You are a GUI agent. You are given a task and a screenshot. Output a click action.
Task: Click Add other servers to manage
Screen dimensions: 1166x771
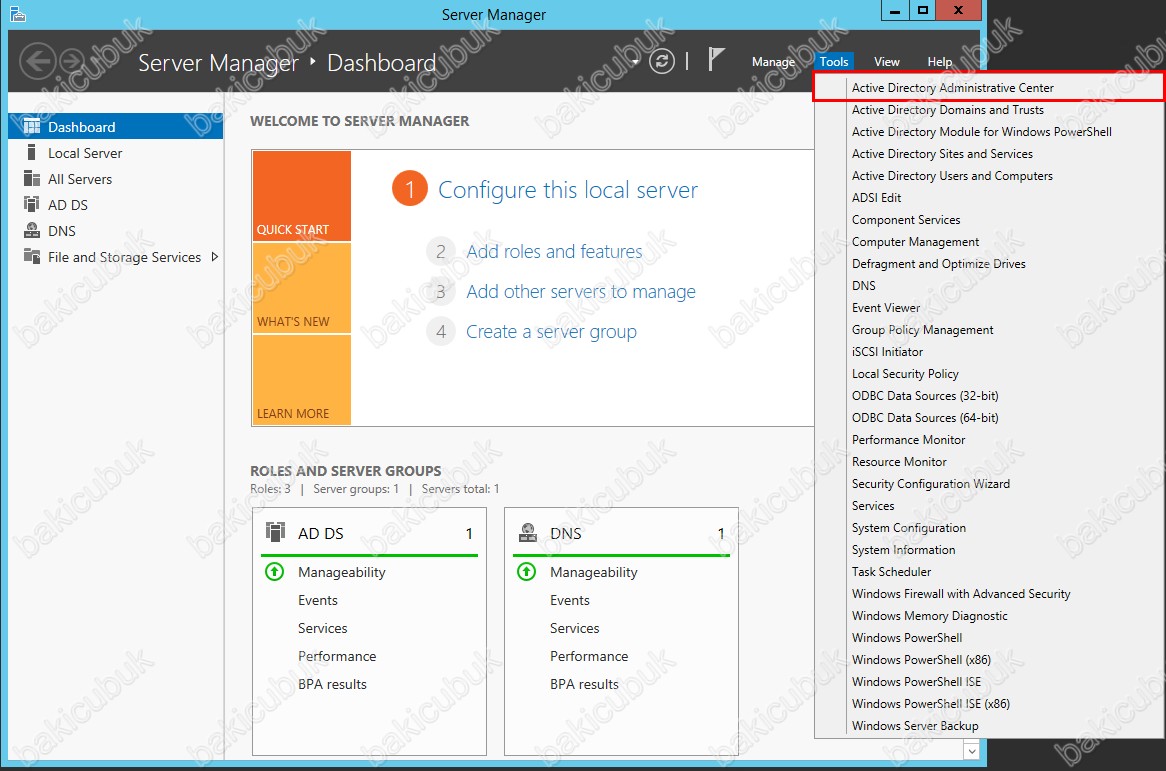[x=581, y=291]
